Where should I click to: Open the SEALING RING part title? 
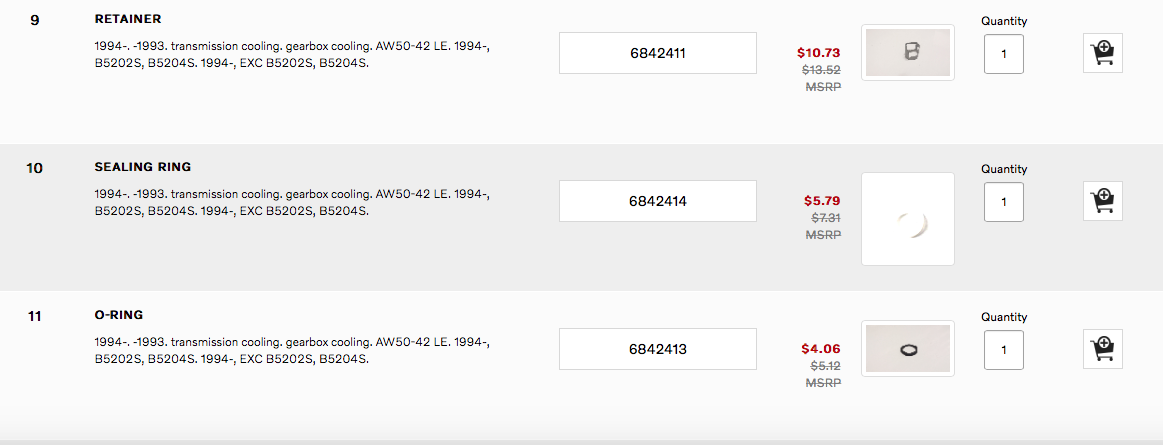coord(142,167)
